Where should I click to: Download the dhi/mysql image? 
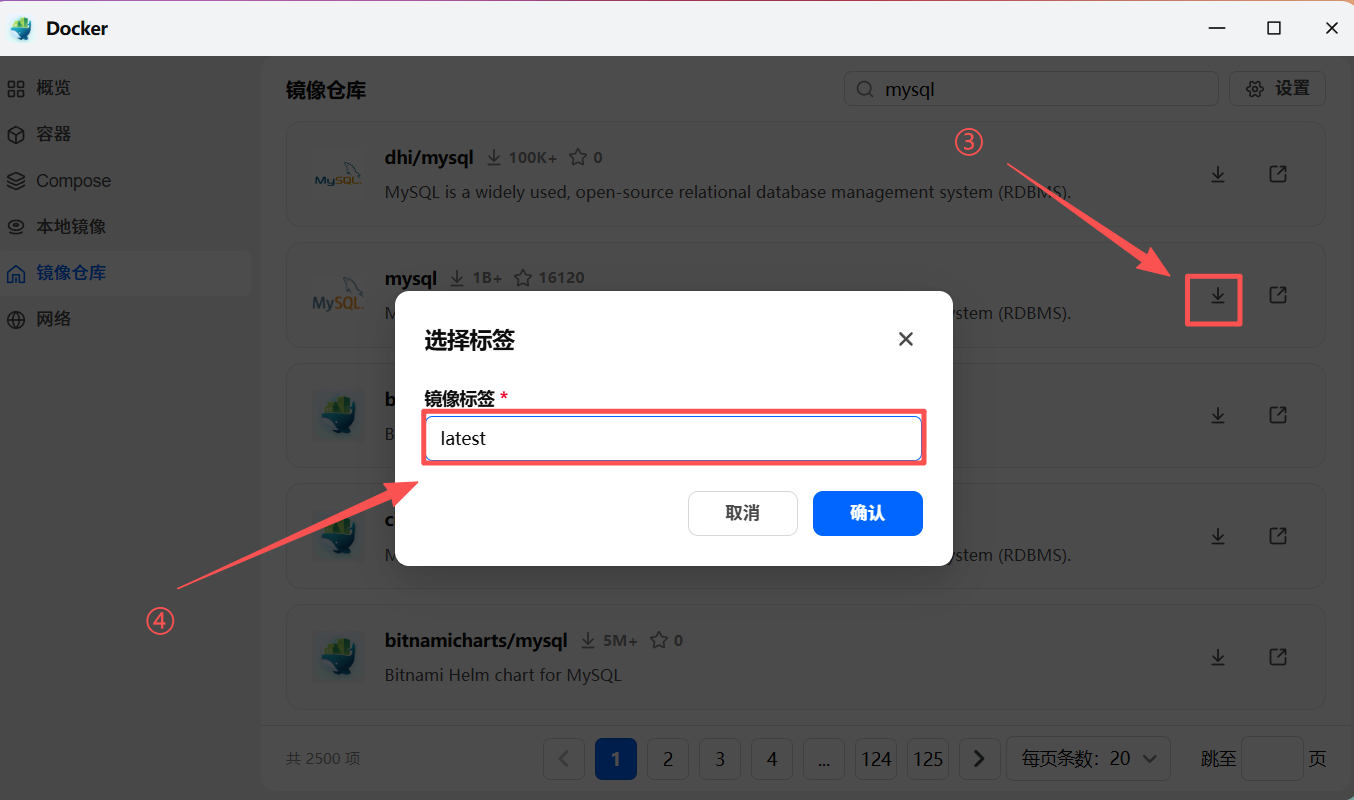pyautogui.click(x=1218, y=174)
